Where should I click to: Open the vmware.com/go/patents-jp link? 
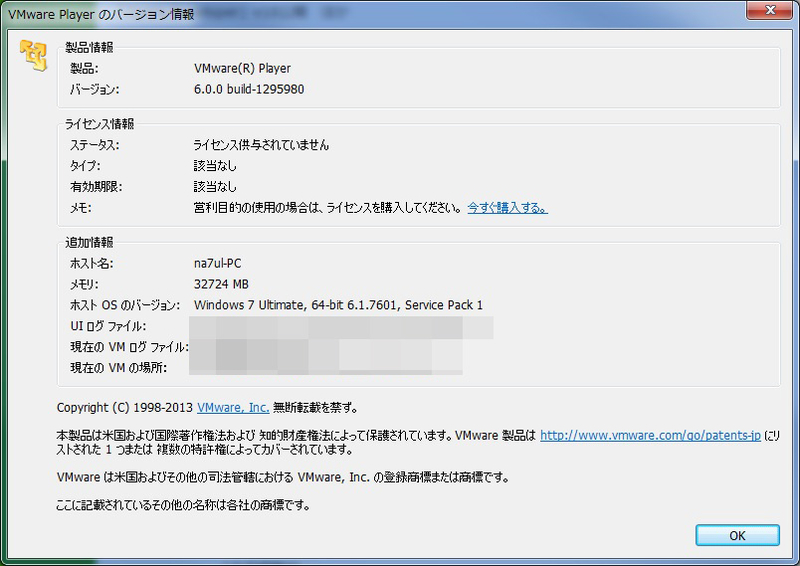coord(651,435)
